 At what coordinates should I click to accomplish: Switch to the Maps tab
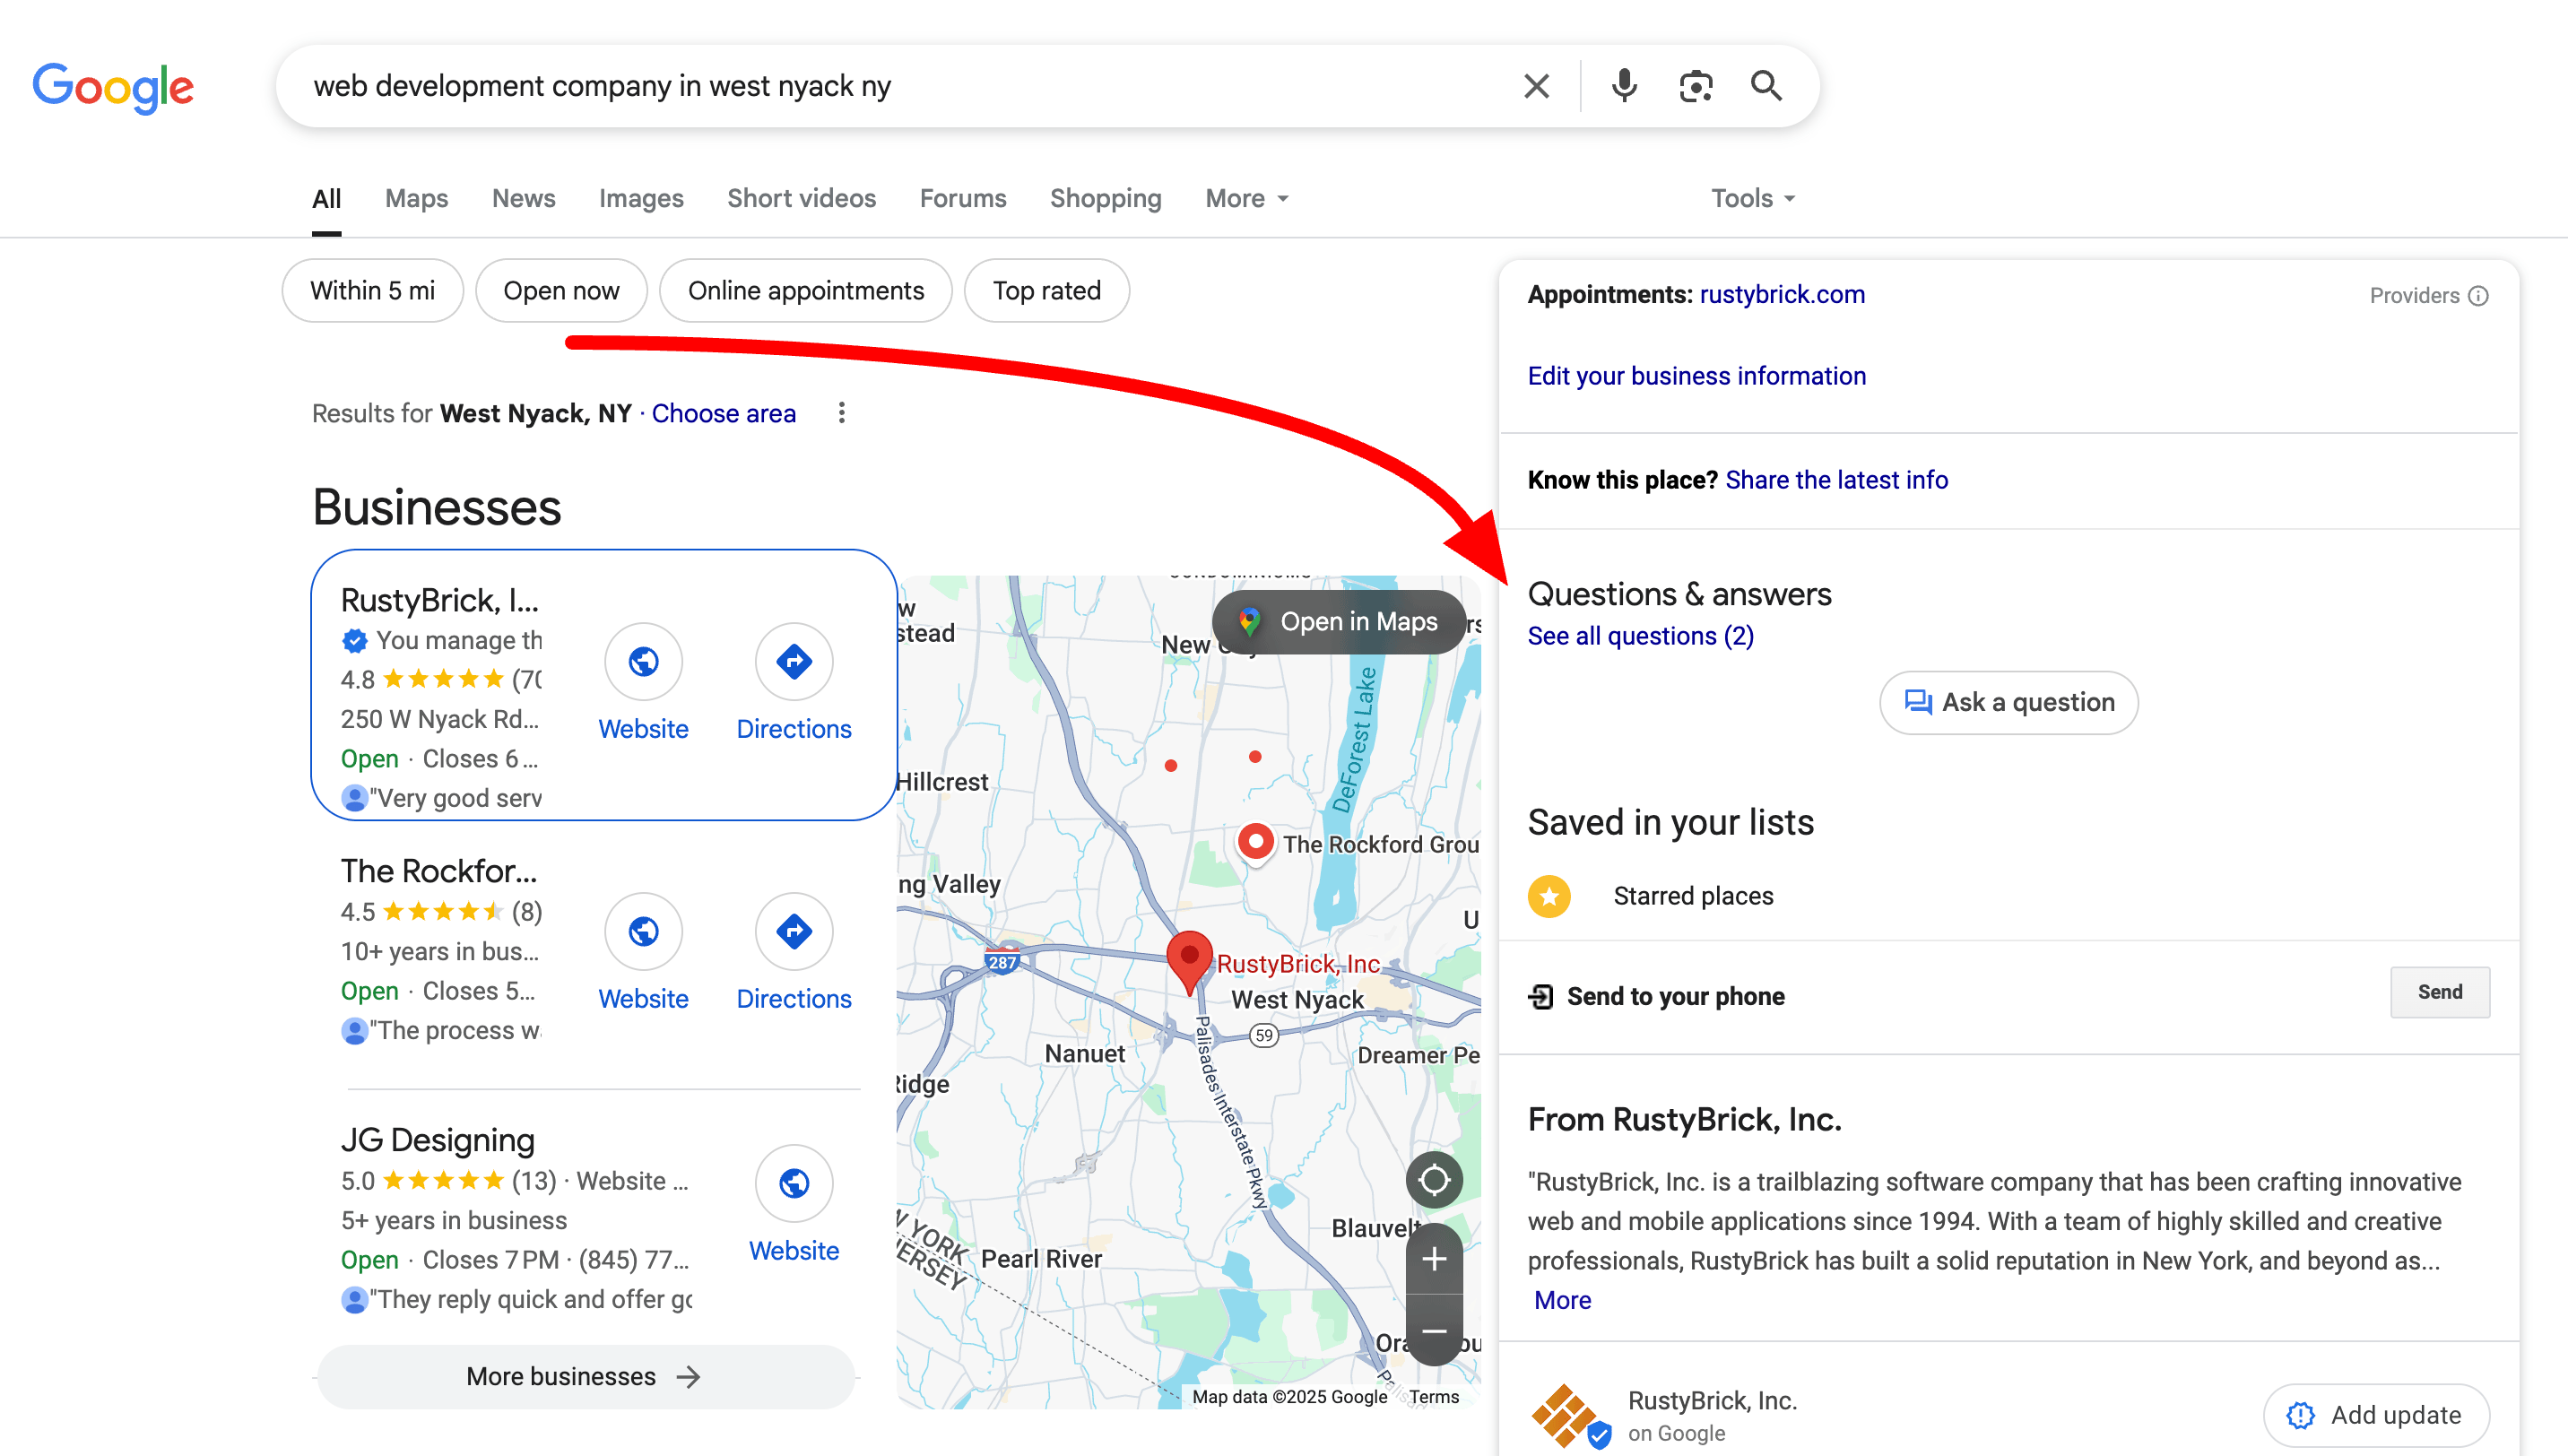coord(416,198)
